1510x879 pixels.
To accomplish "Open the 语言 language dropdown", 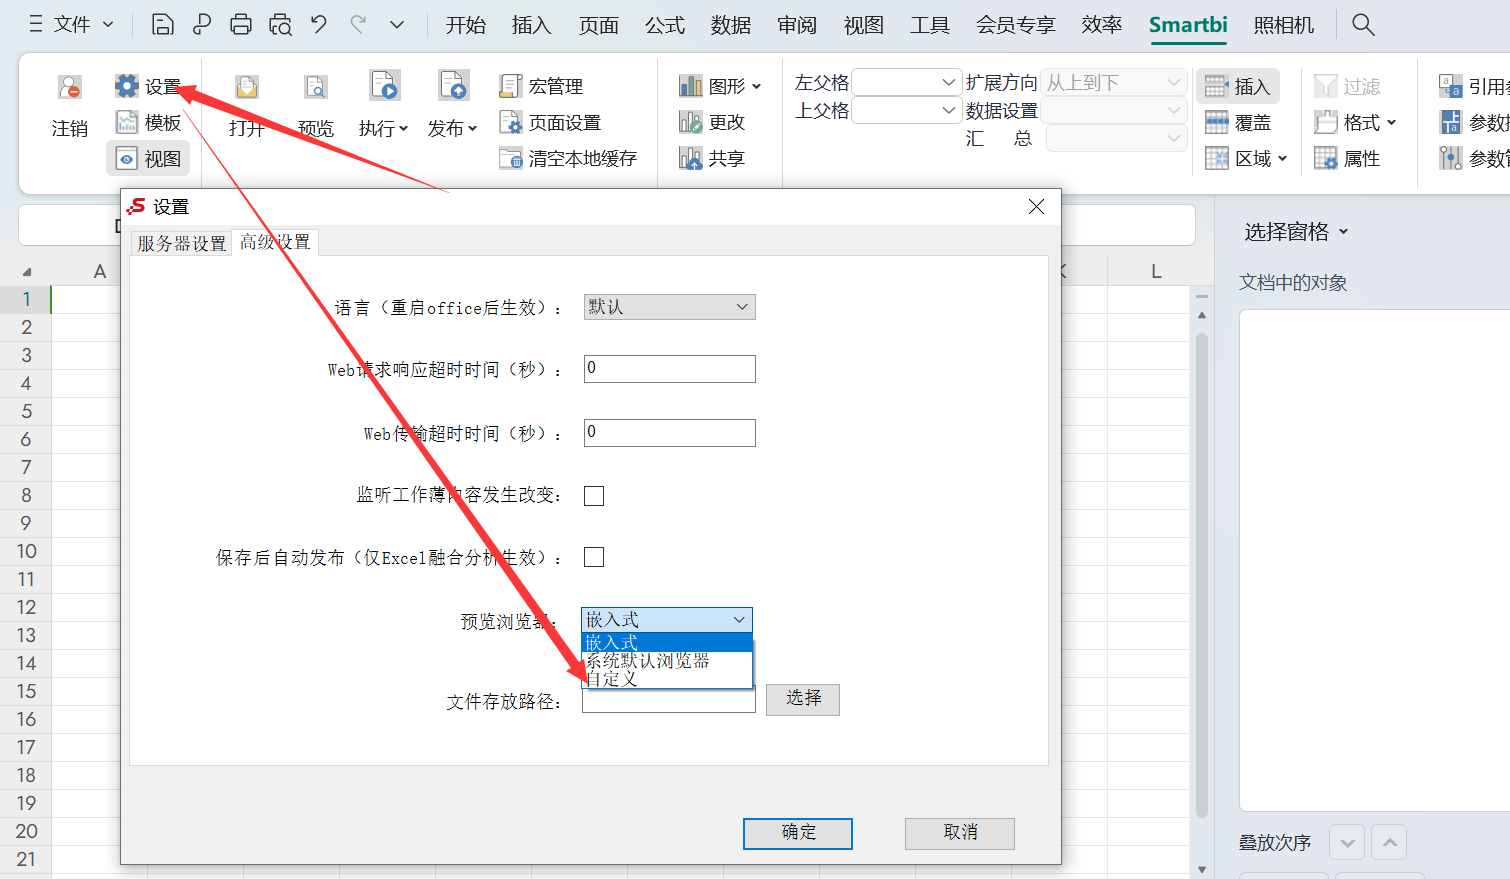I will pos(669,307).
